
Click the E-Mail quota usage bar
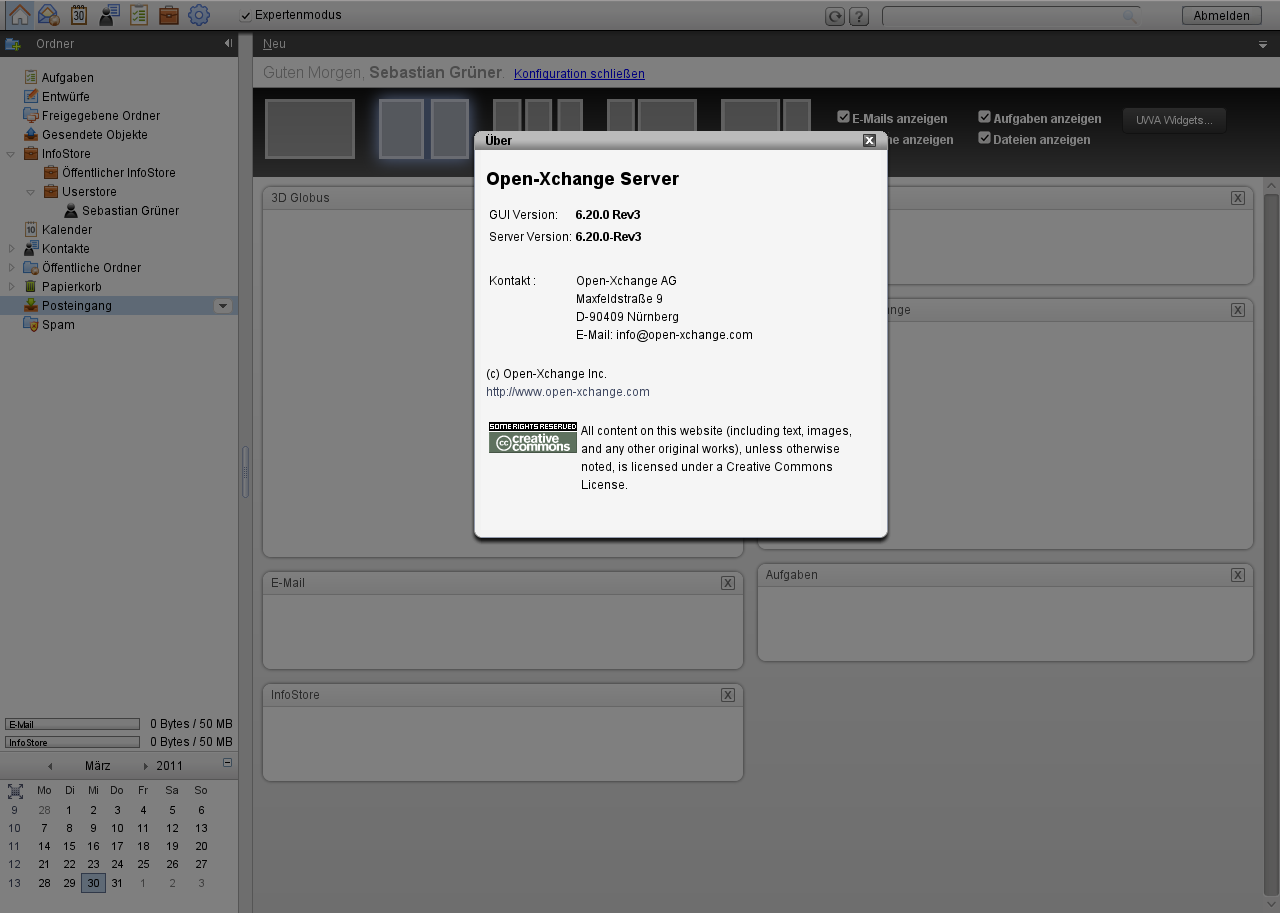(71, 723)
